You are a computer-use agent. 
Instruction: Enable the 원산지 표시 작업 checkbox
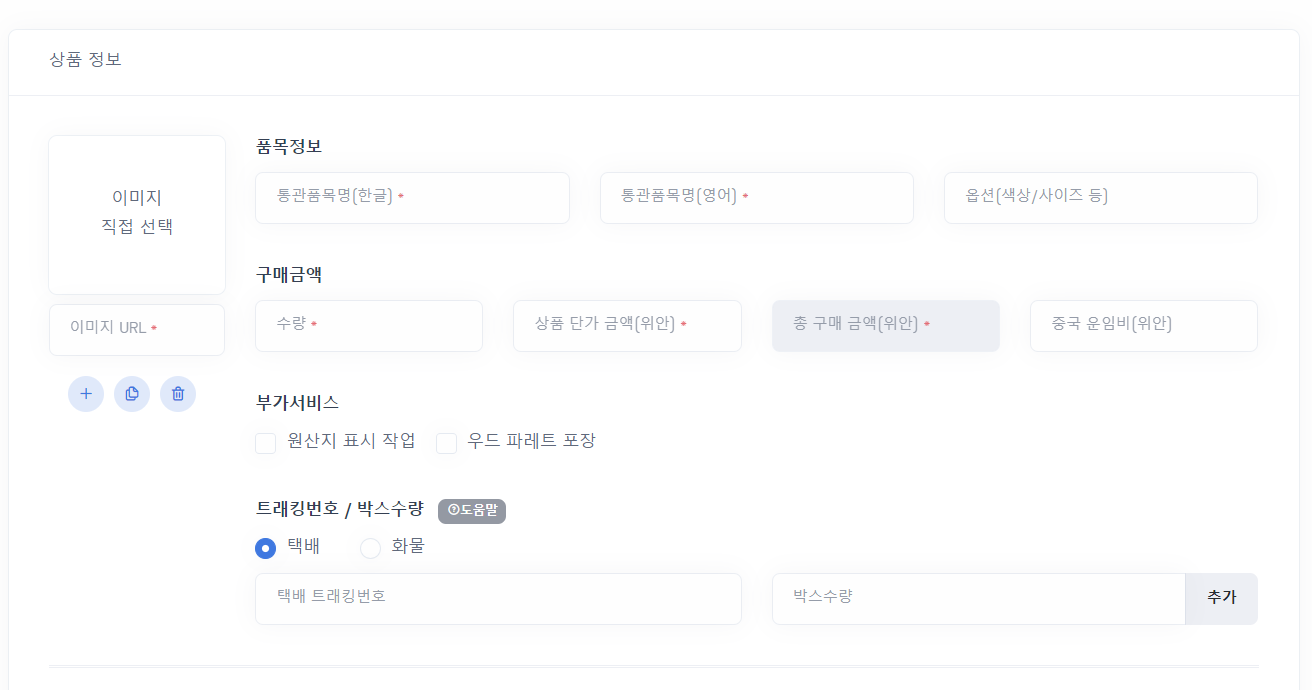pos(266,443)
